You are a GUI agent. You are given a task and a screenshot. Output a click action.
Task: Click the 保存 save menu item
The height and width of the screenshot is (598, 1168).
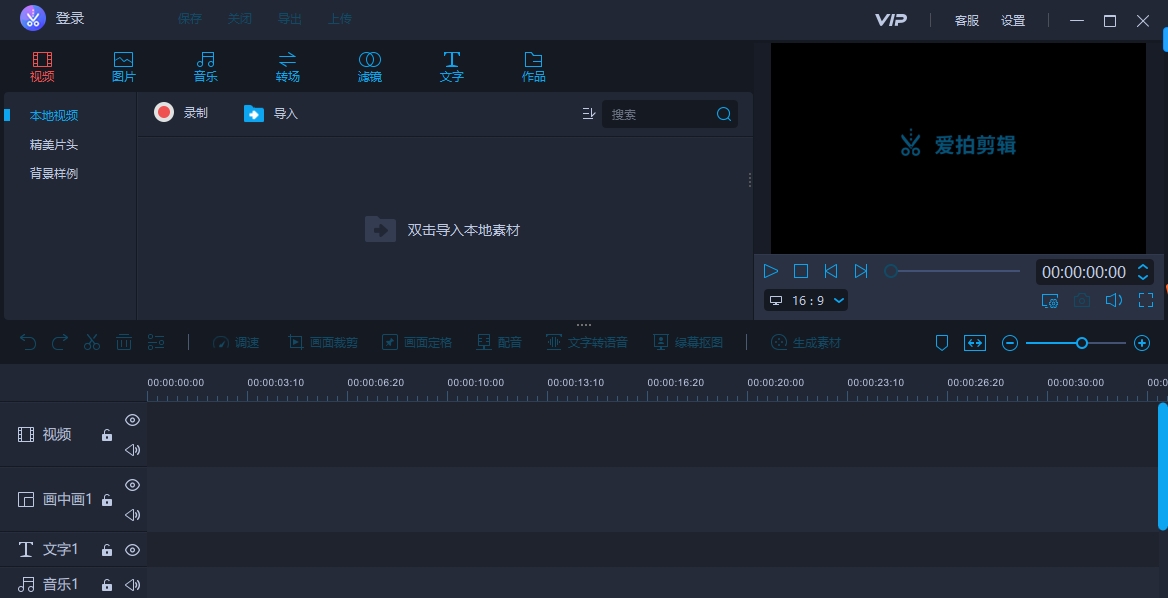(x=189, y=19)
